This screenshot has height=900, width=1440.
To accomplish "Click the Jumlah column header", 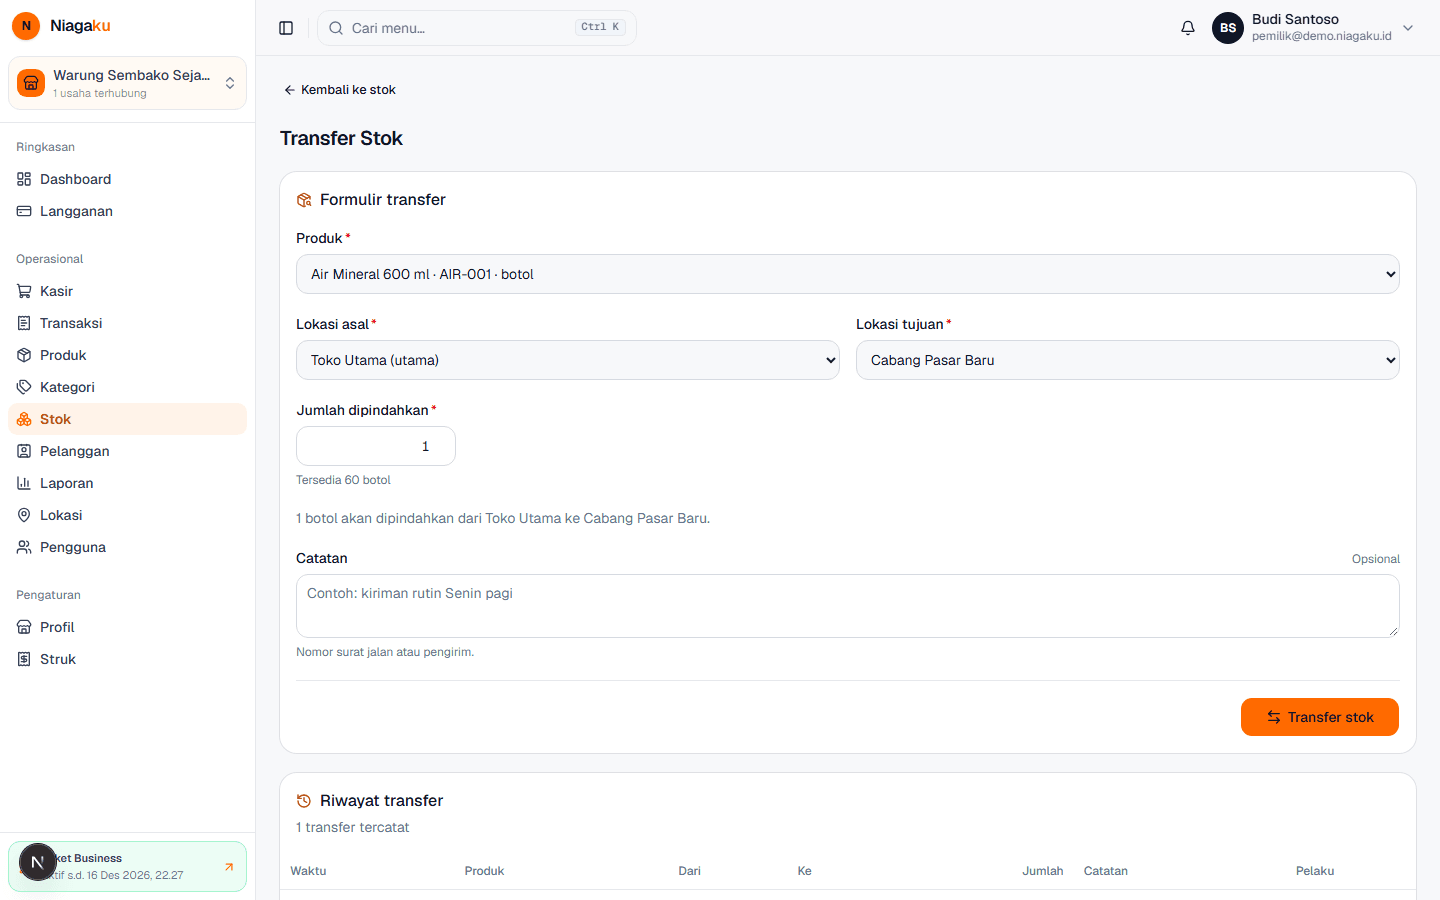I will 1043,871.
